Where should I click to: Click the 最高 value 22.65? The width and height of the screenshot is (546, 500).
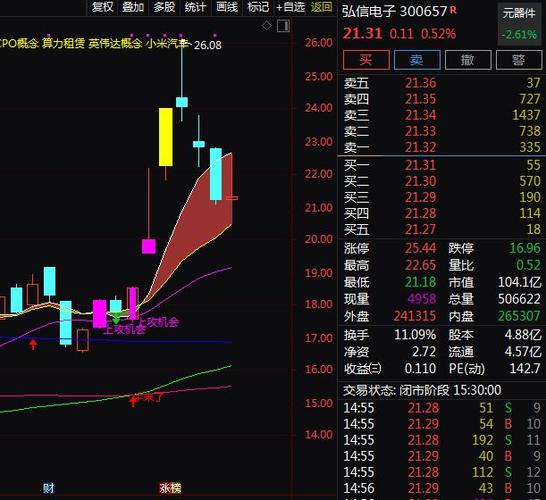tap(420, 265)
